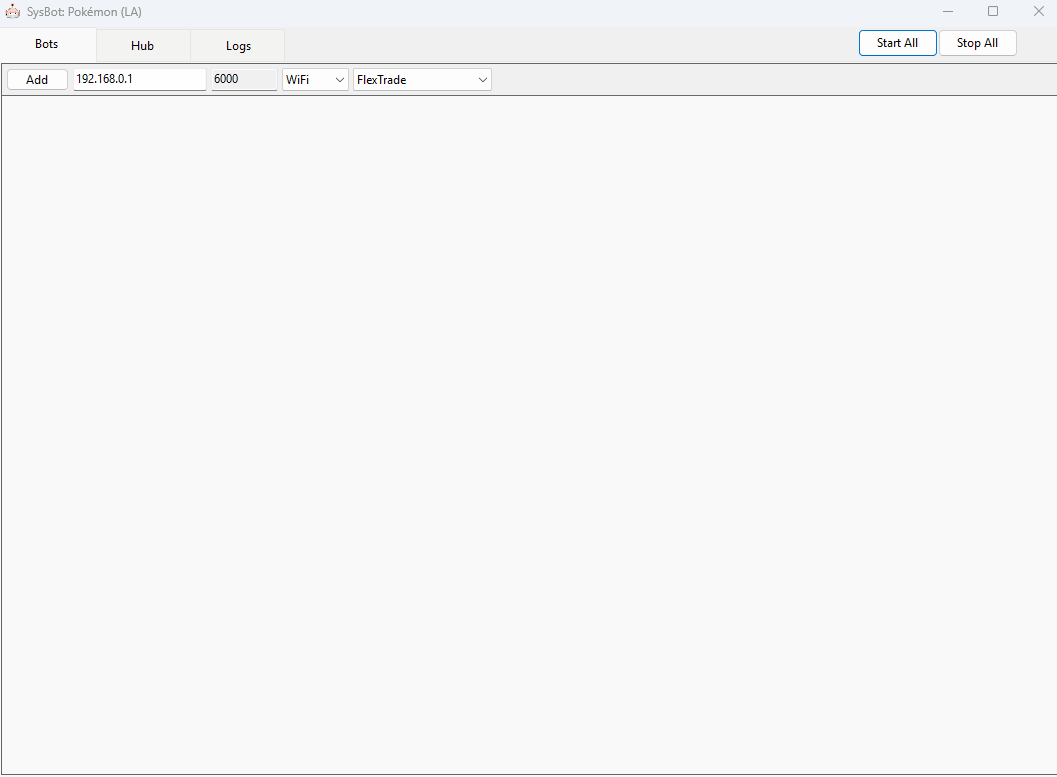This screenshot has width=1057, height=777.
Task: Focus the IP address field showing 192.168.0.1
Action: (140, 80)
